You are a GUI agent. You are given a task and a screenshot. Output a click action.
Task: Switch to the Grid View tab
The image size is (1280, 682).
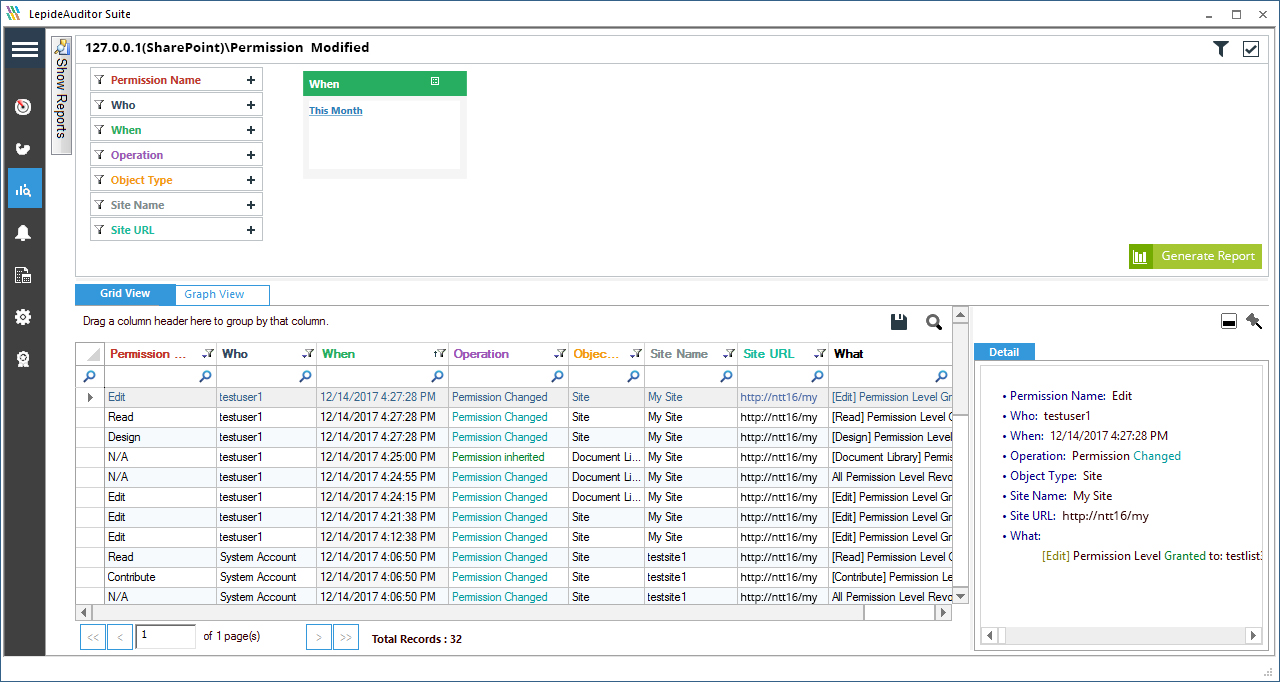click(125, 294)
